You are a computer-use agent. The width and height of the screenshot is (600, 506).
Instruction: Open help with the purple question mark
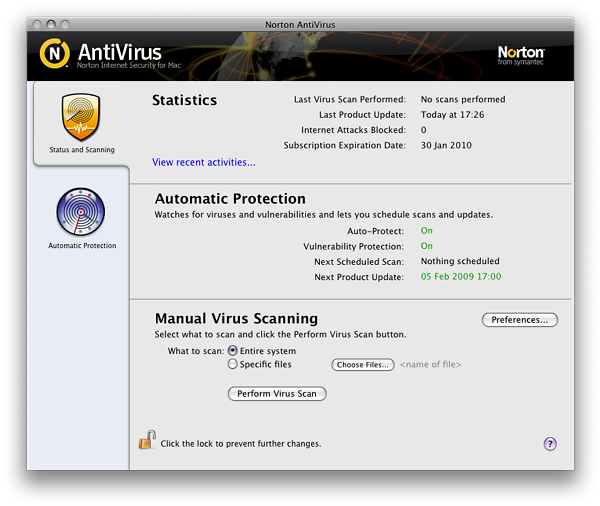pyautogui.click(x=550, y=444)
